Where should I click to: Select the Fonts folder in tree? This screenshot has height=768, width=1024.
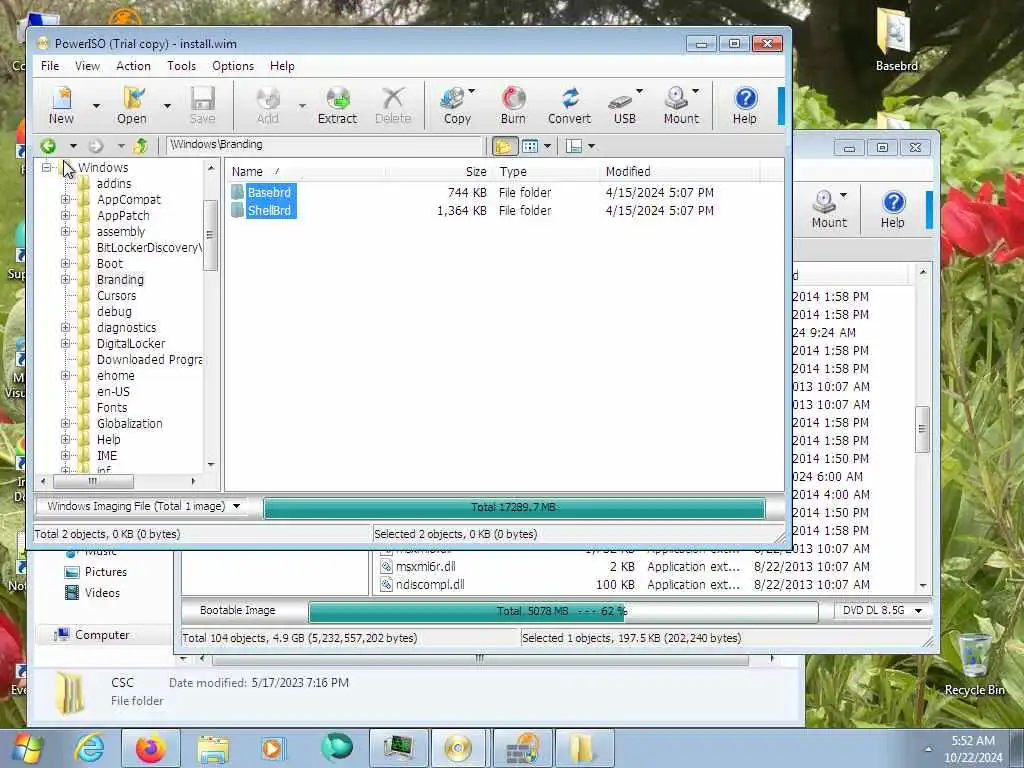(x=112, y=408)
